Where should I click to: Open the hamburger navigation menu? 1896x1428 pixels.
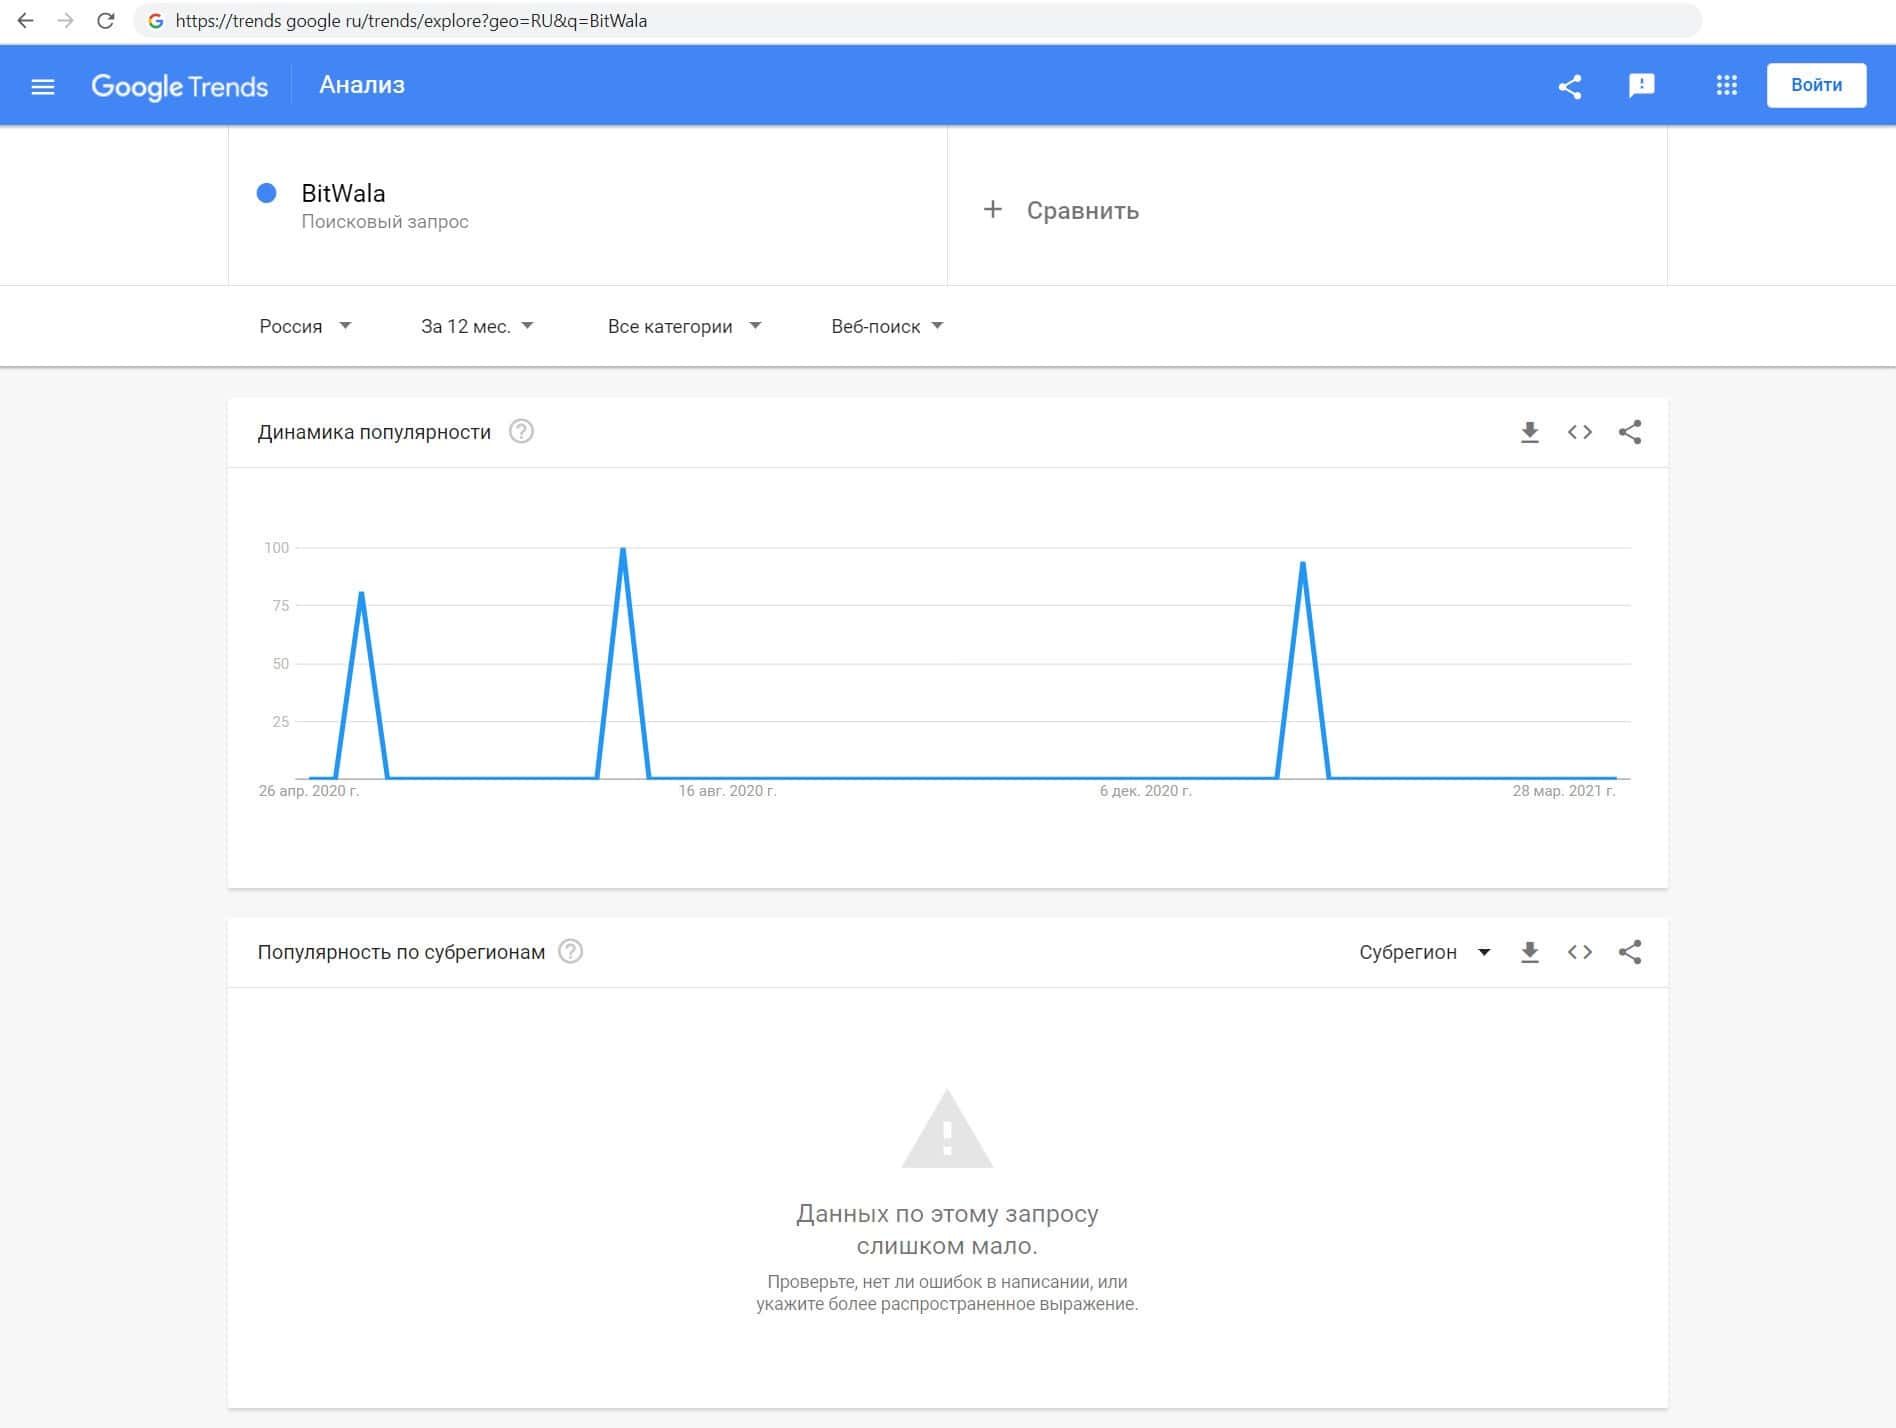click(43, 86)
